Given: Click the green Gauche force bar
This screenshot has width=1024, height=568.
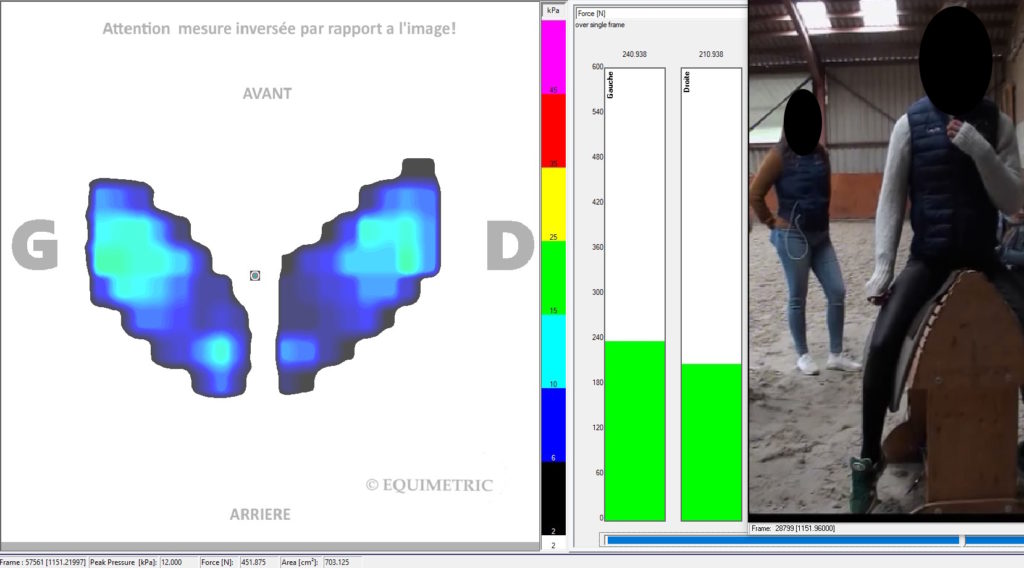Looking at the screenshot, I should (x=635, y=430).
